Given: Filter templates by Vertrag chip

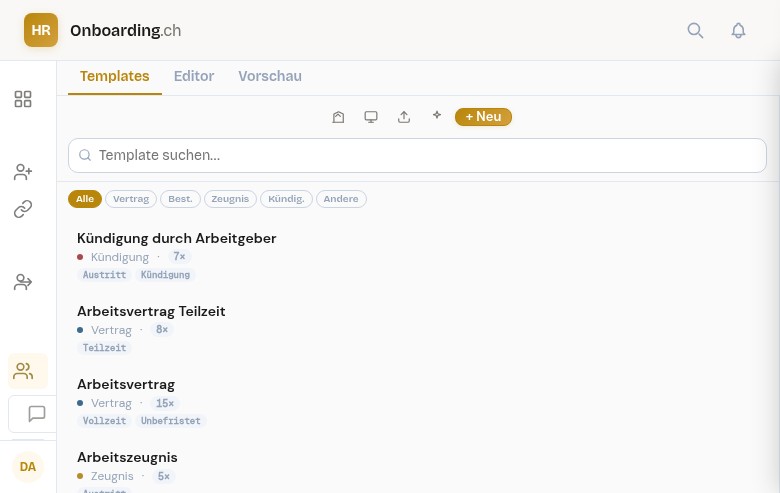Looking at the screenshot, I should pyautogui.click(x=131, y=199).
